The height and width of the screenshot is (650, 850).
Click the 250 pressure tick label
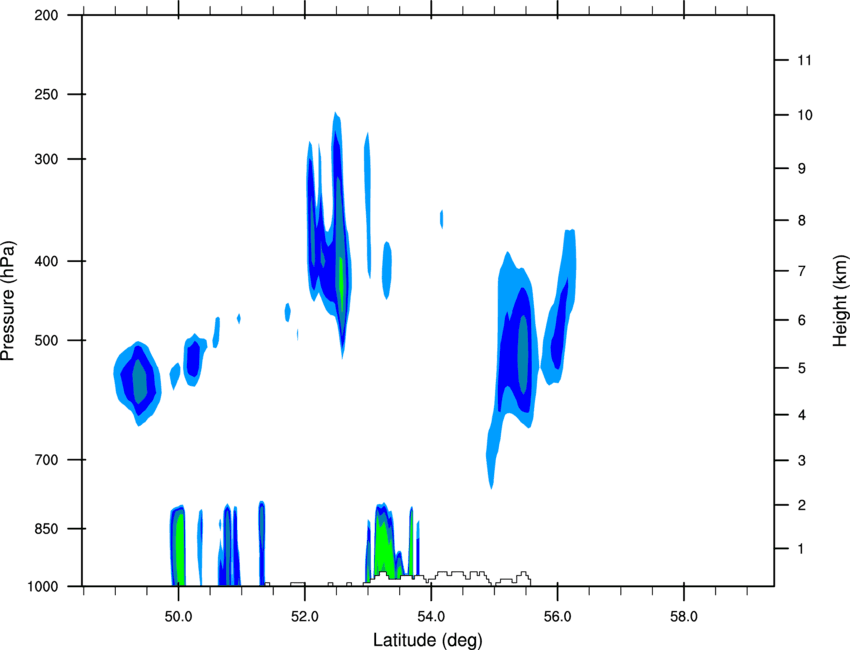click(x=46, y=94)
